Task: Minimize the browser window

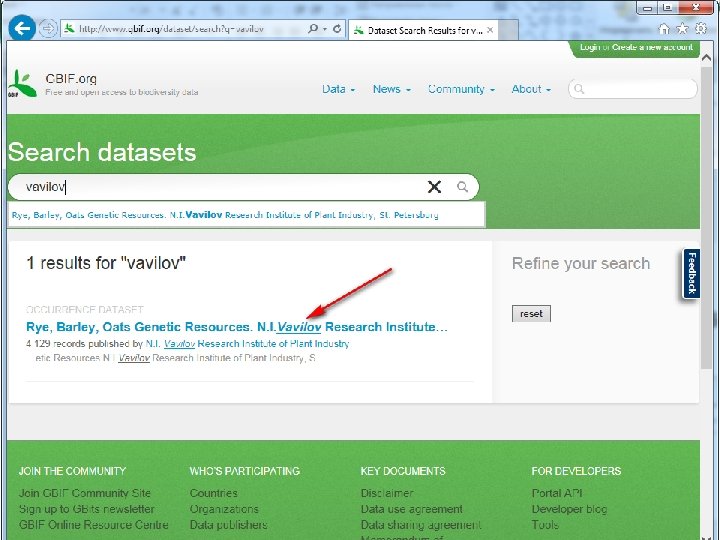Action: point(647,8)
